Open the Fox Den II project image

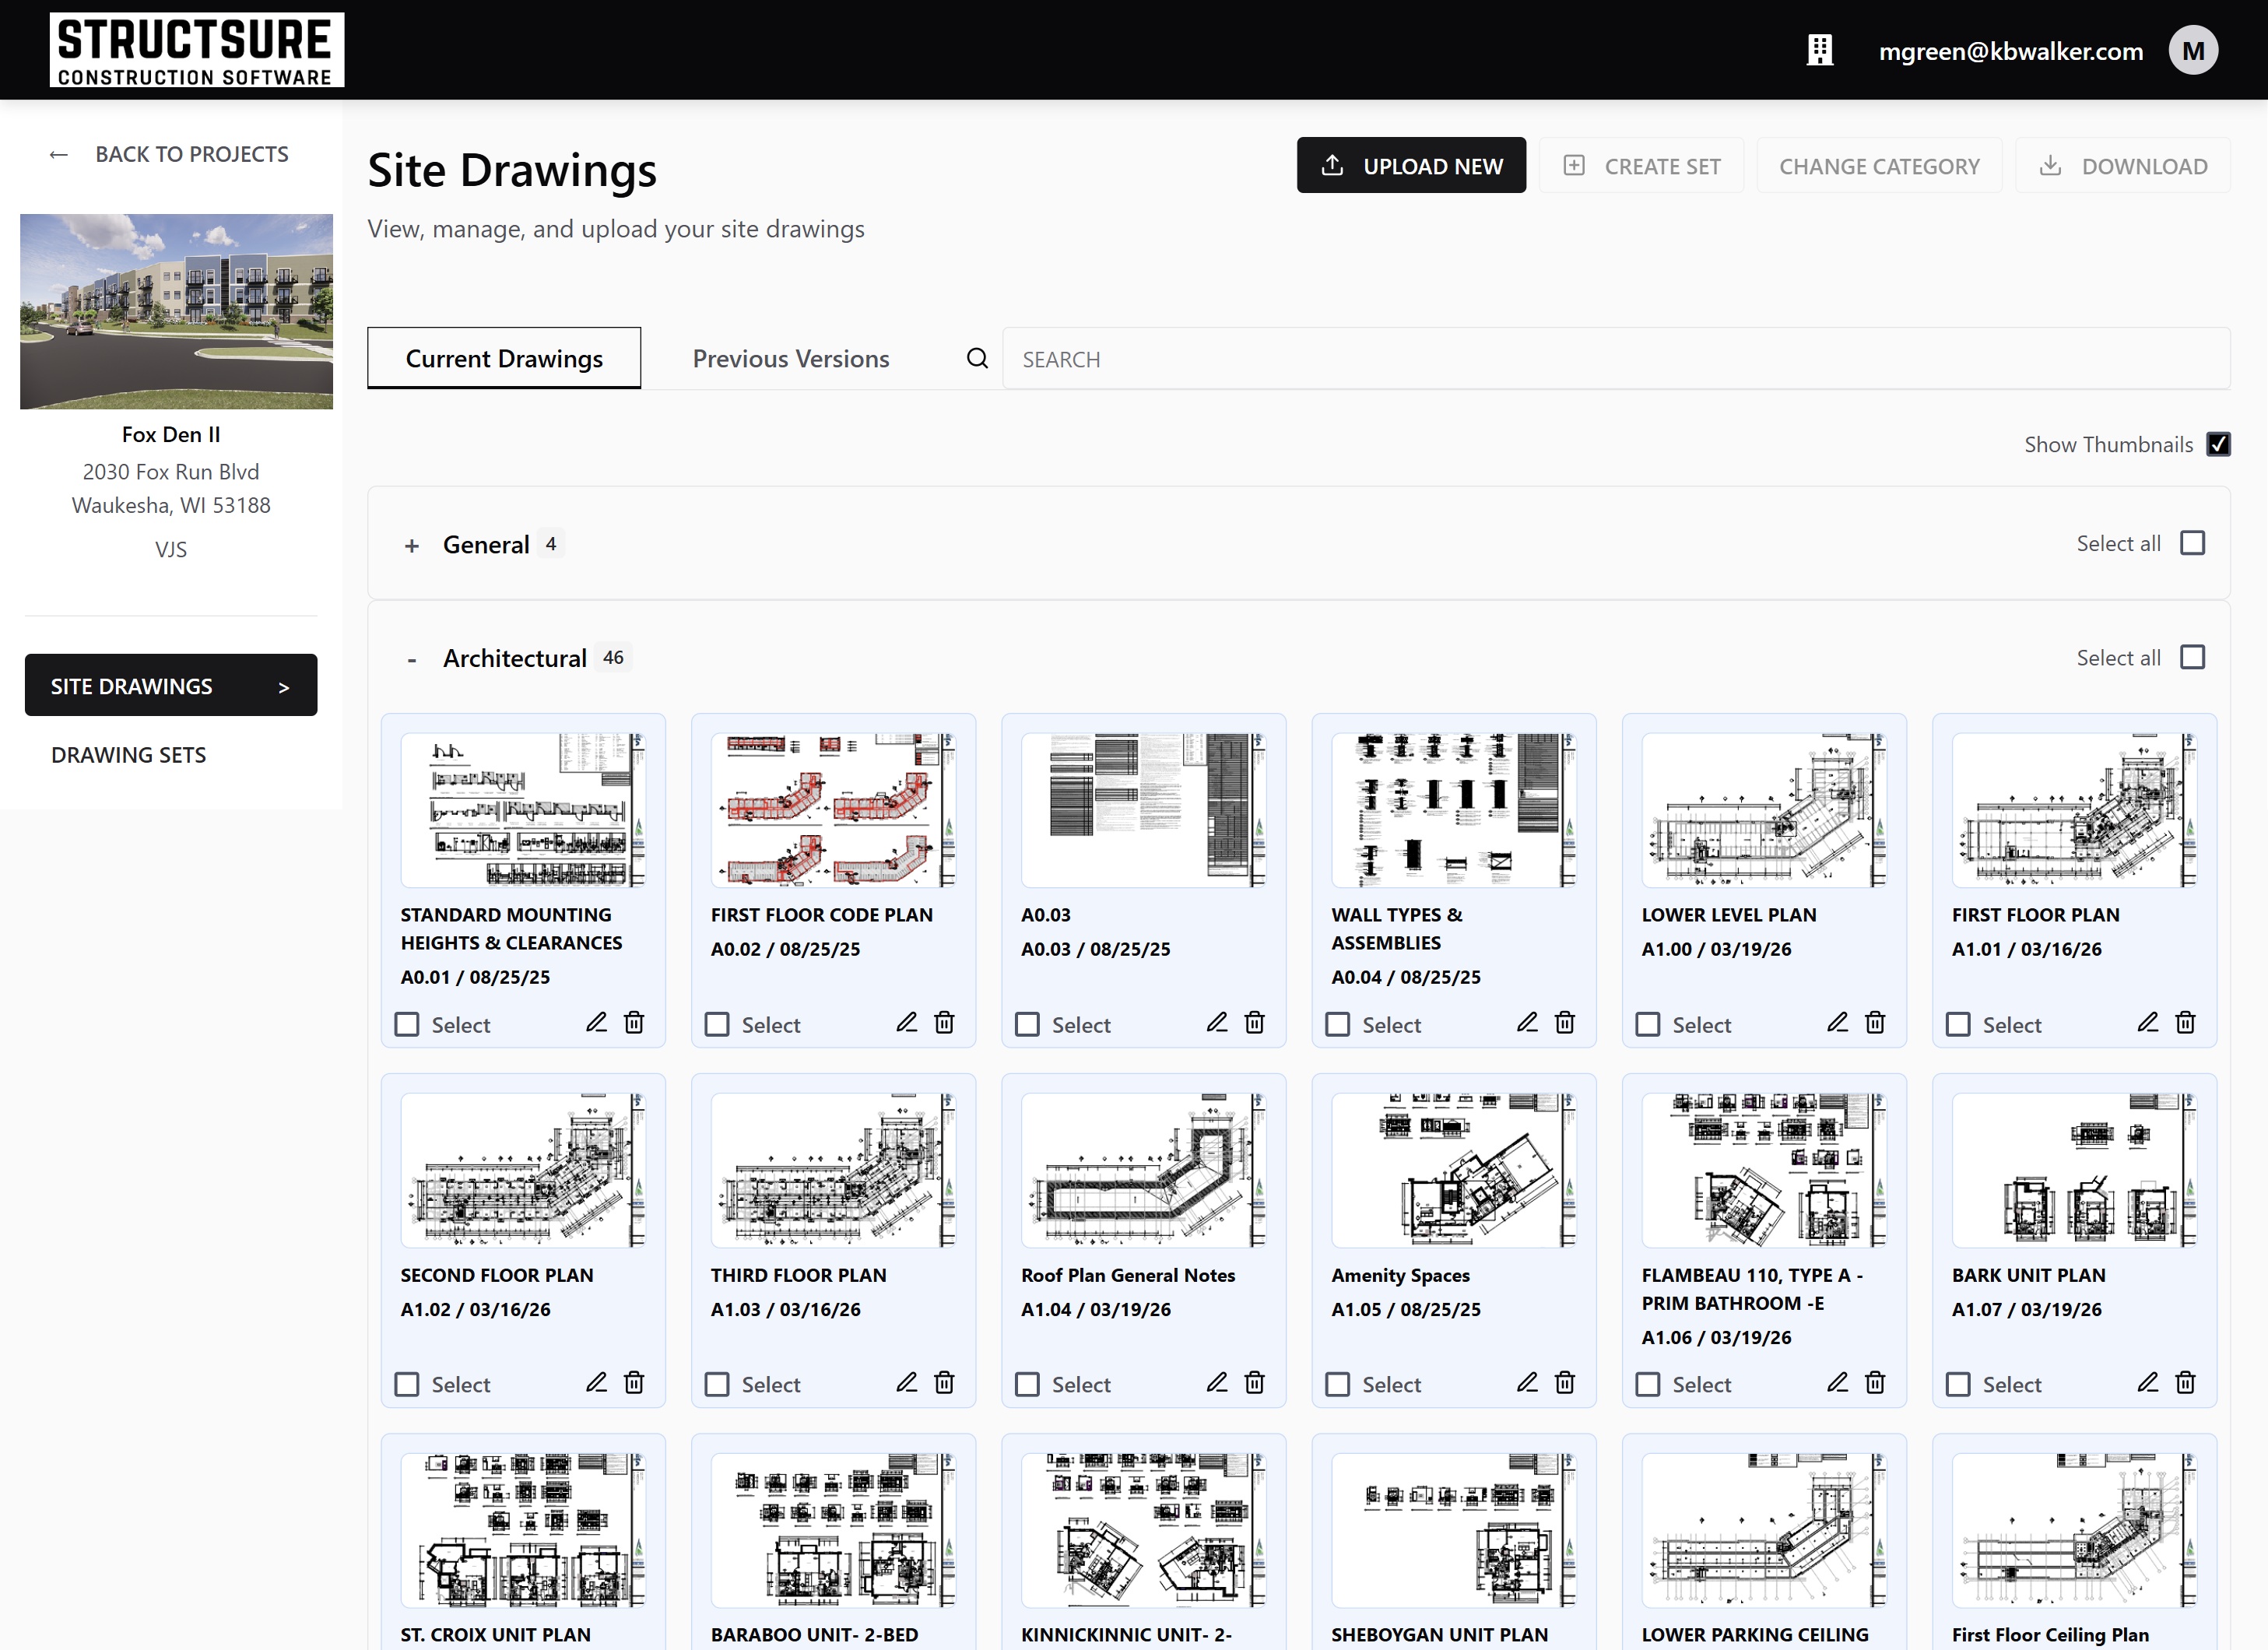176,311
